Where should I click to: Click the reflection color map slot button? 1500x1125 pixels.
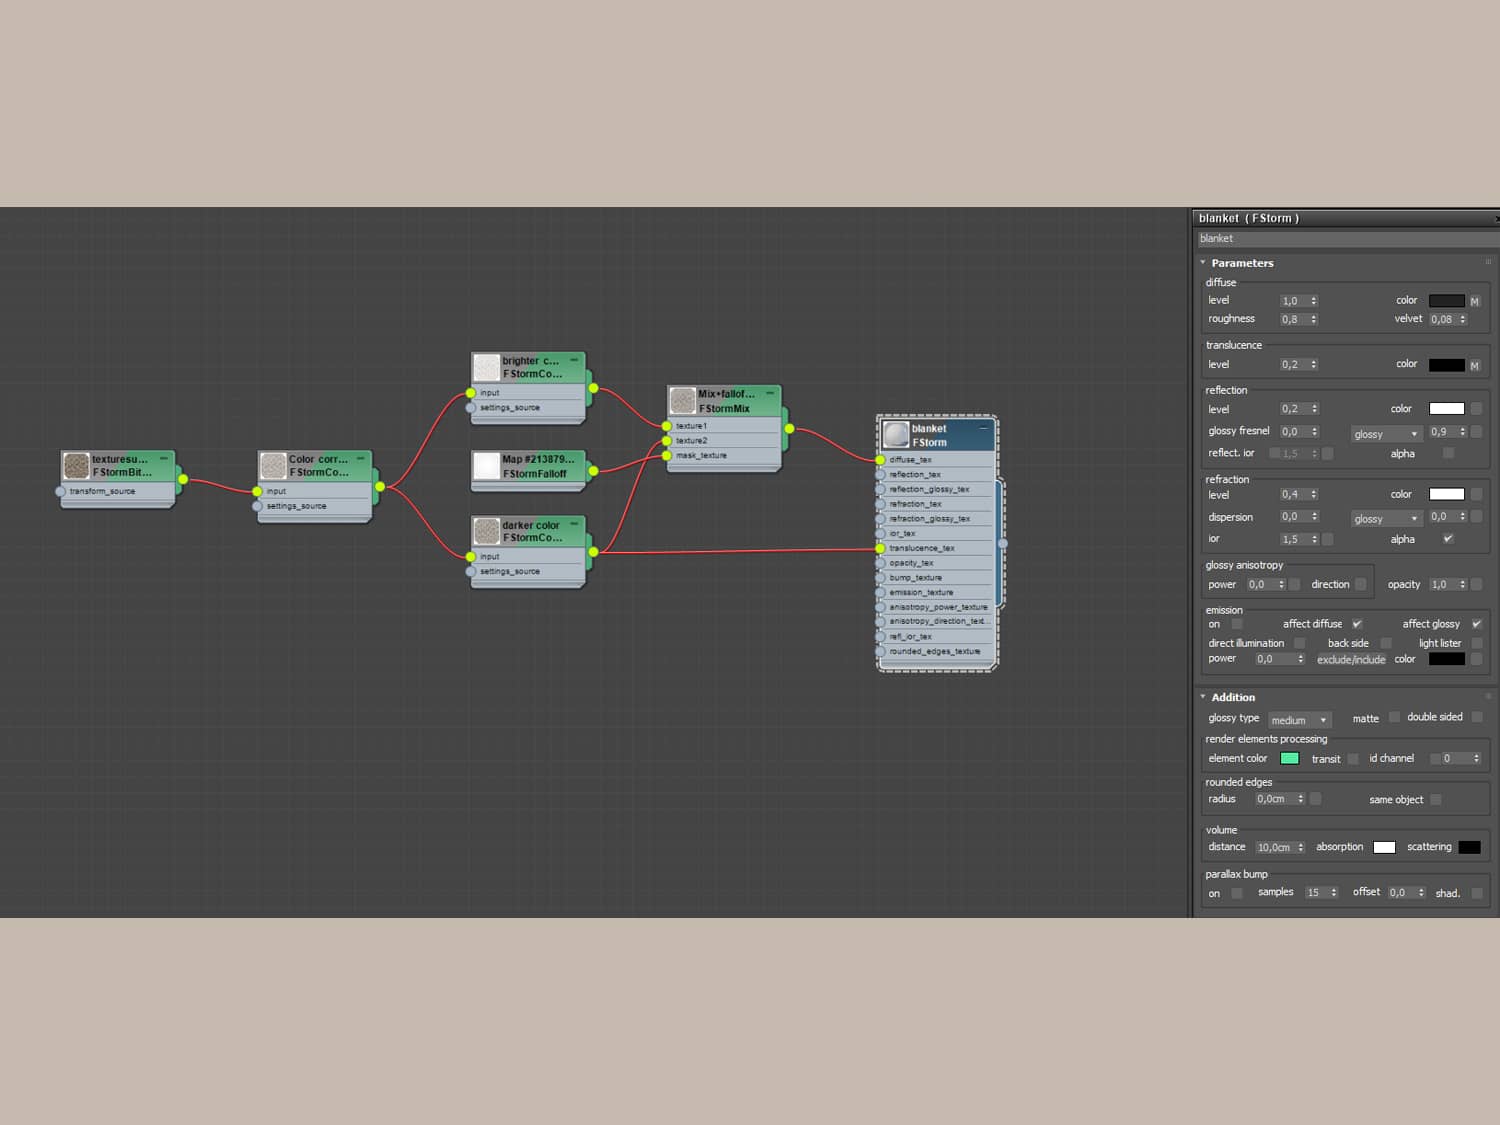[x=1476, y=409]
